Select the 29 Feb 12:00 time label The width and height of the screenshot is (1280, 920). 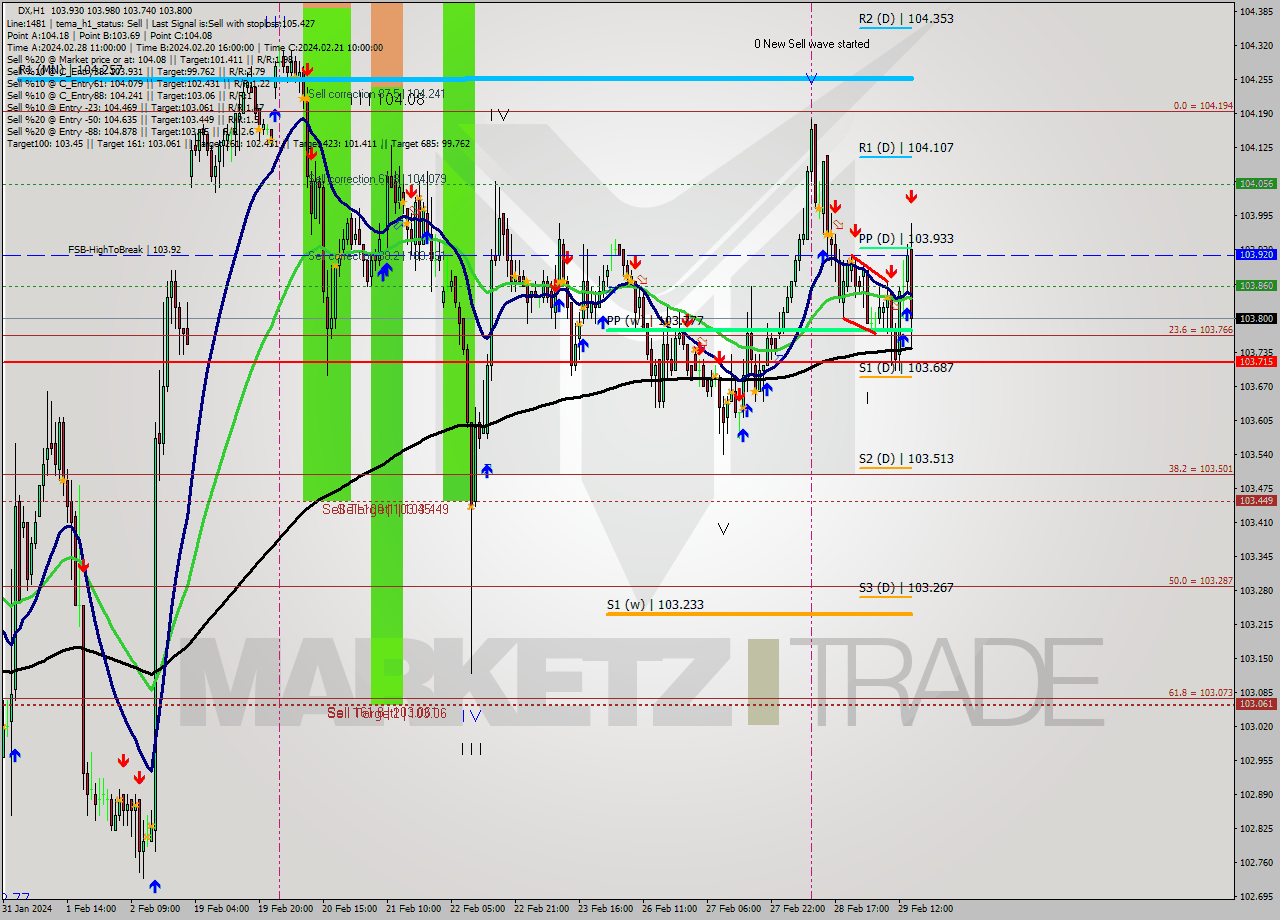[925, 910]
